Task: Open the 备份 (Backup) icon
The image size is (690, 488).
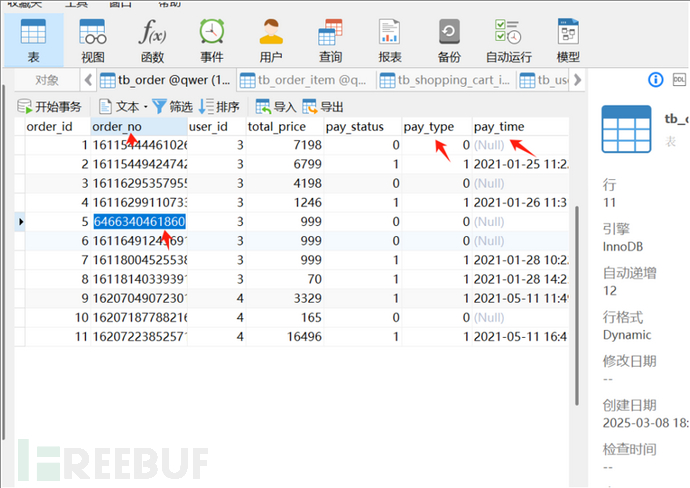Action: [x=449, y=41]
